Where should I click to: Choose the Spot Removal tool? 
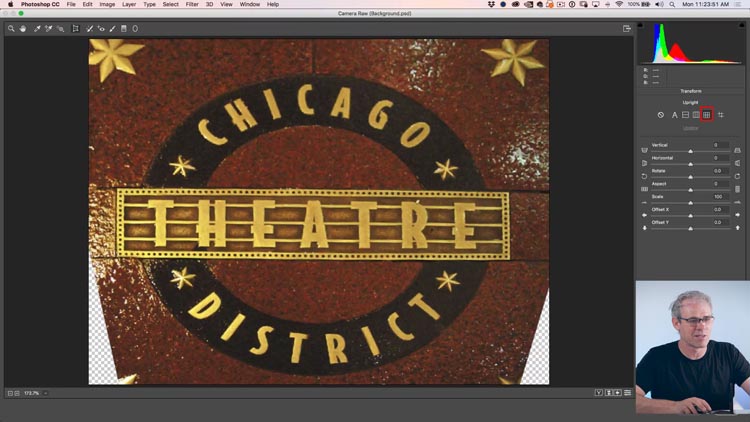click(89, 29)
